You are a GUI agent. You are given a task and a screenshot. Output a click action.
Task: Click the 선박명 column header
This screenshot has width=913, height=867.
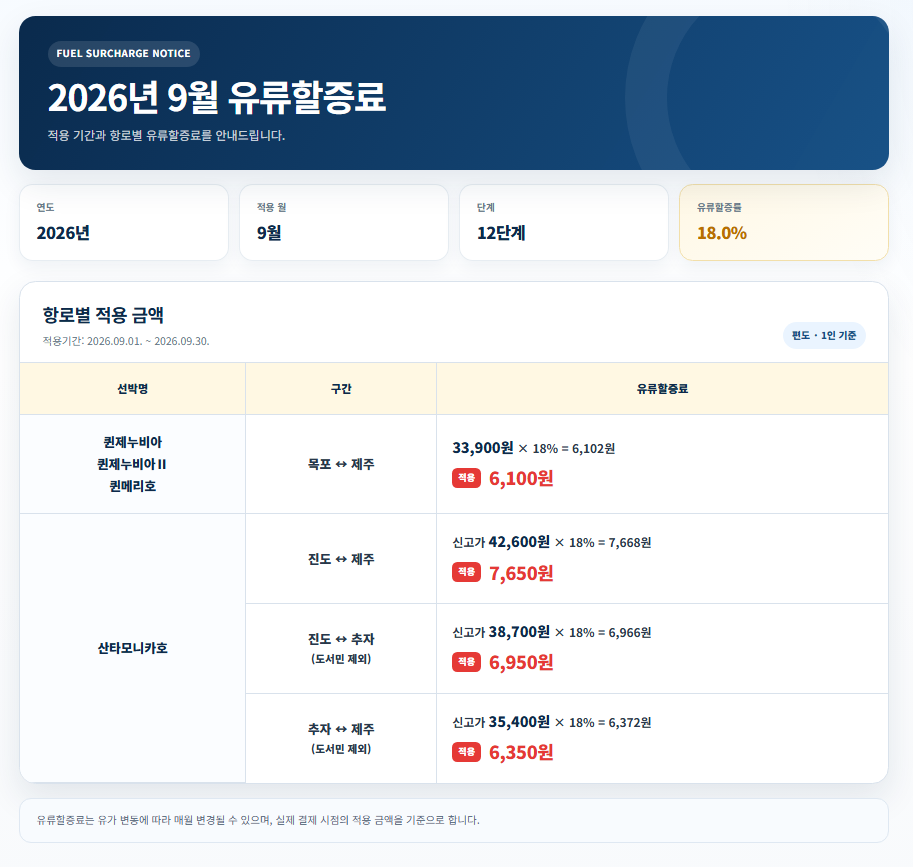(x=133, y=389)
